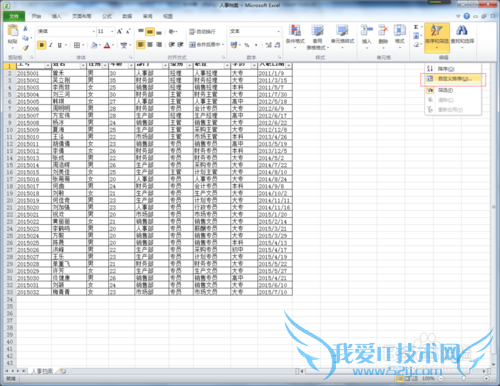Toggle center text alignment
This screenshot has width=500, height=386.
[150, 44]
